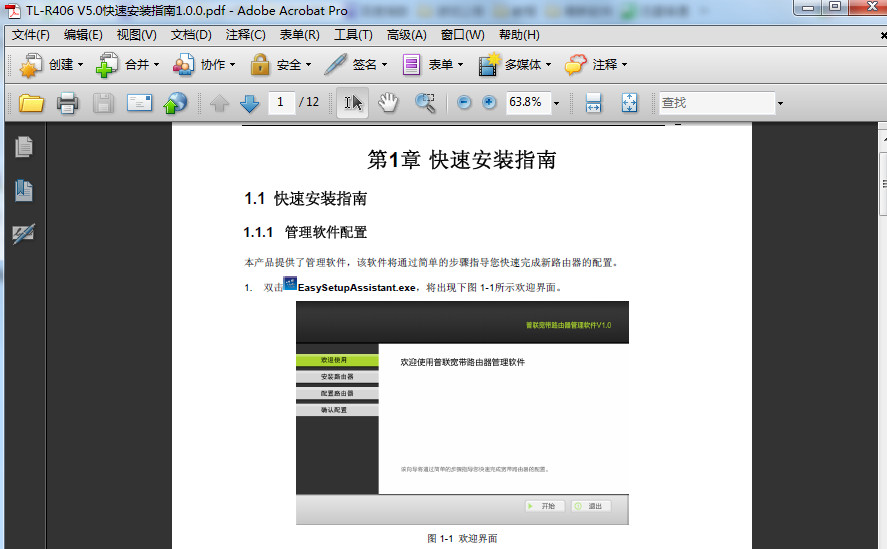
Task: Open the 注释(C) menu
Action: pos(246,35)
